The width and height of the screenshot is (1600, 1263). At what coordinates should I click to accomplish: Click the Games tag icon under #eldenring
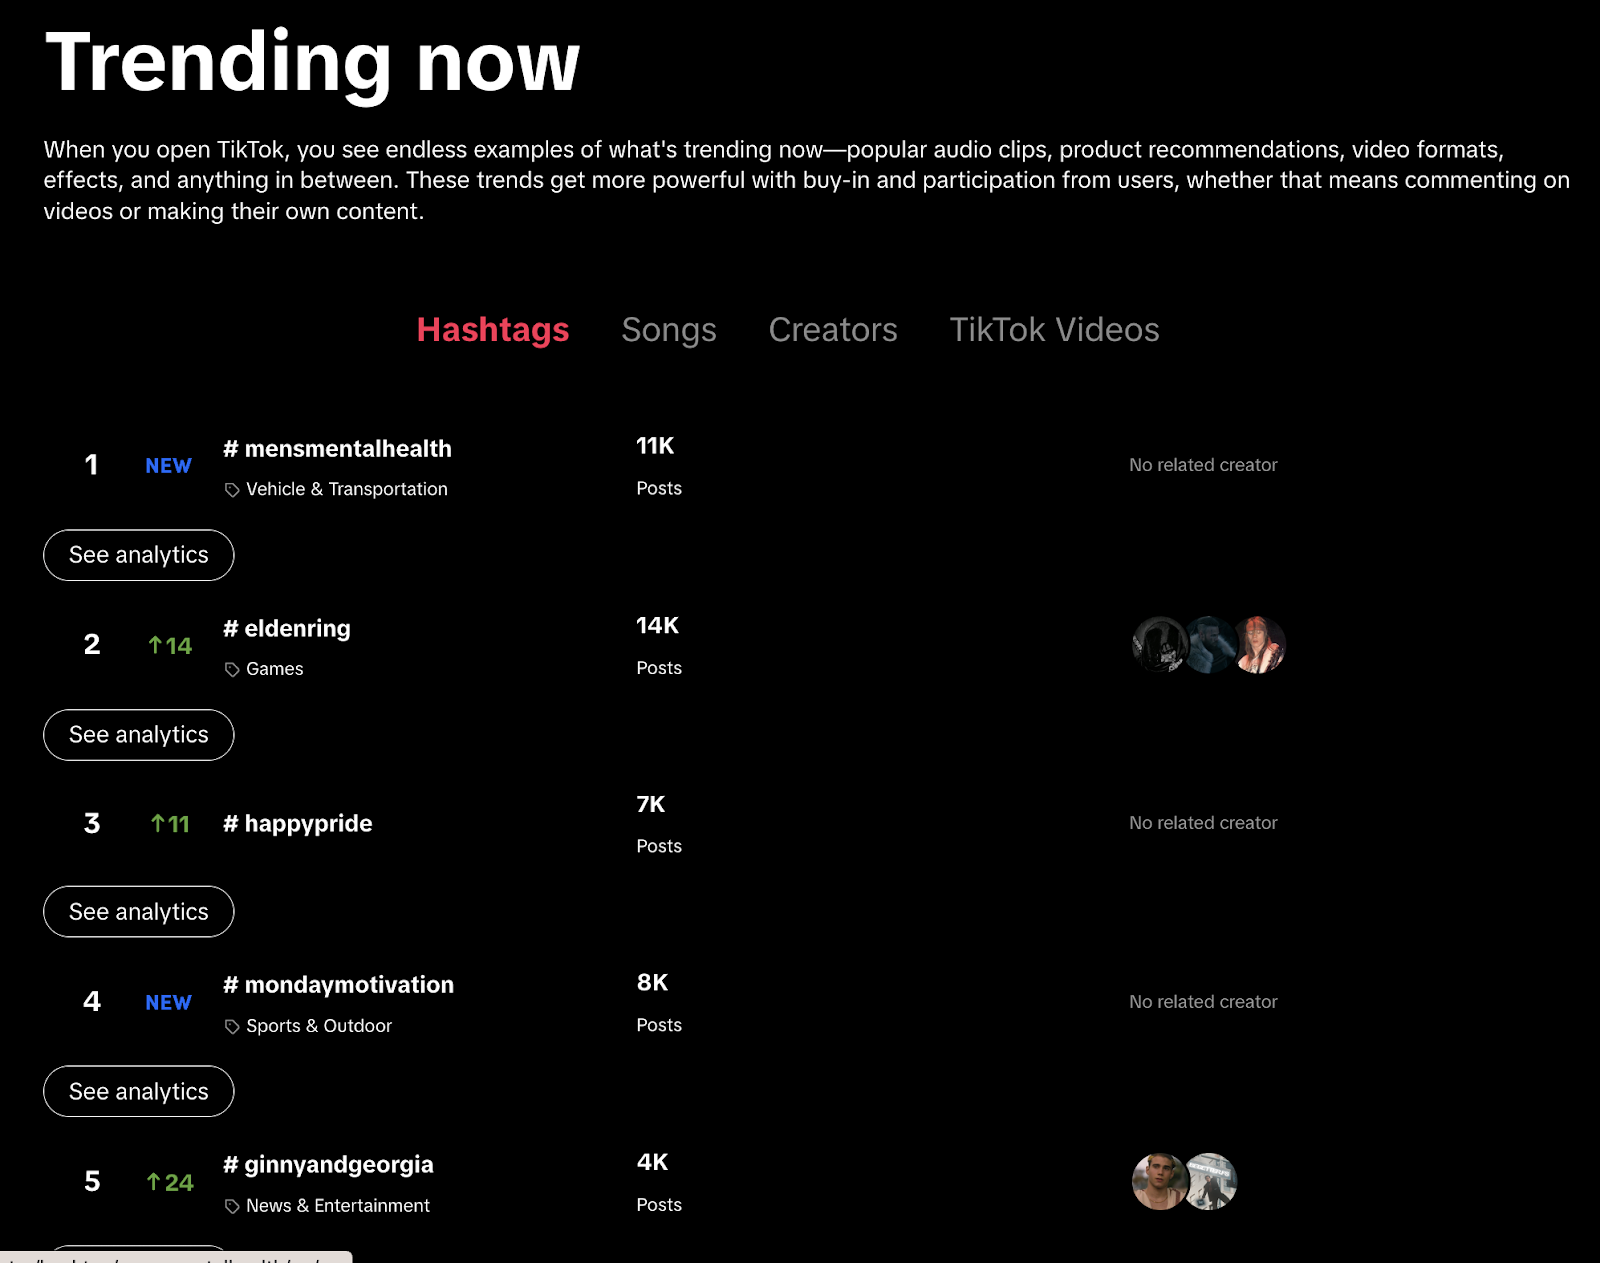pos(232,668)
